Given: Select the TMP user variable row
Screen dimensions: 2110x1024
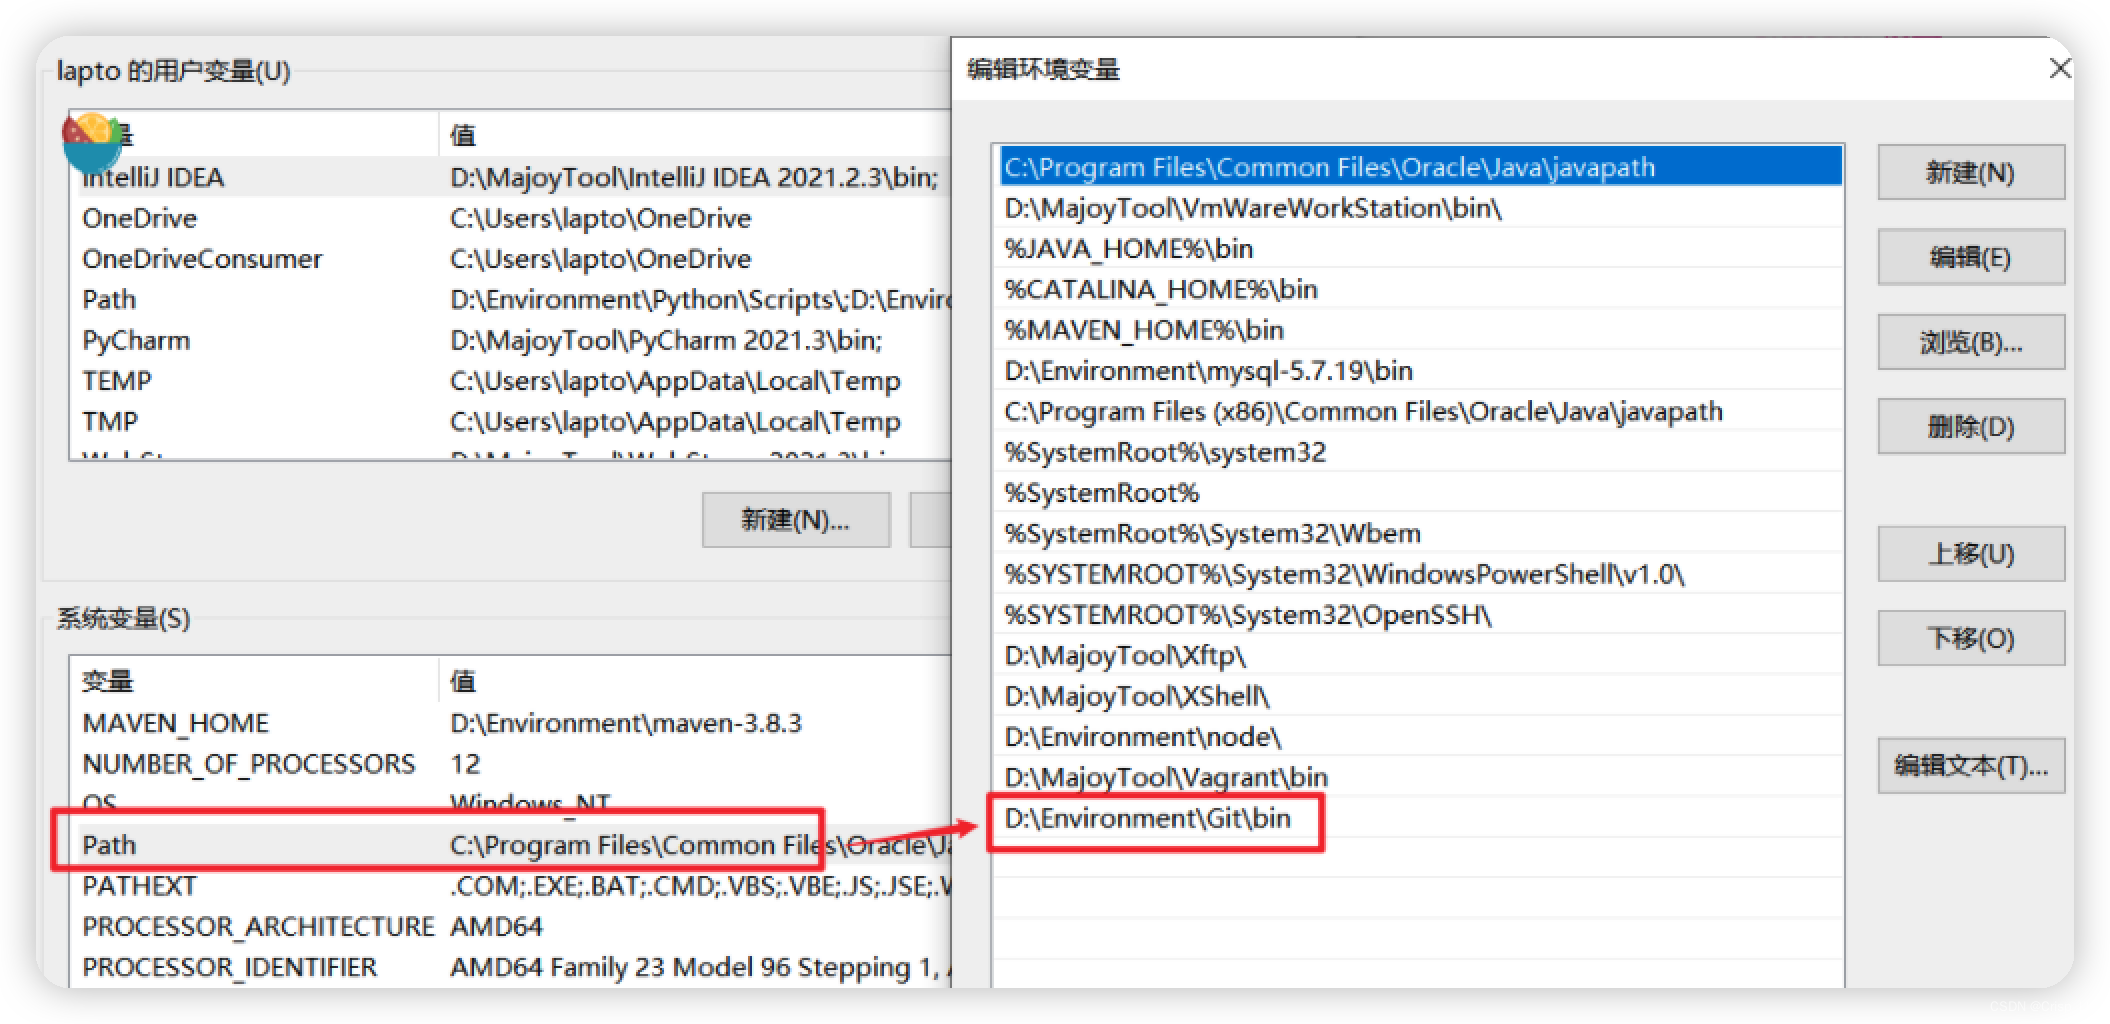Looking at the screenshot, I should click(x=510, y=422).
